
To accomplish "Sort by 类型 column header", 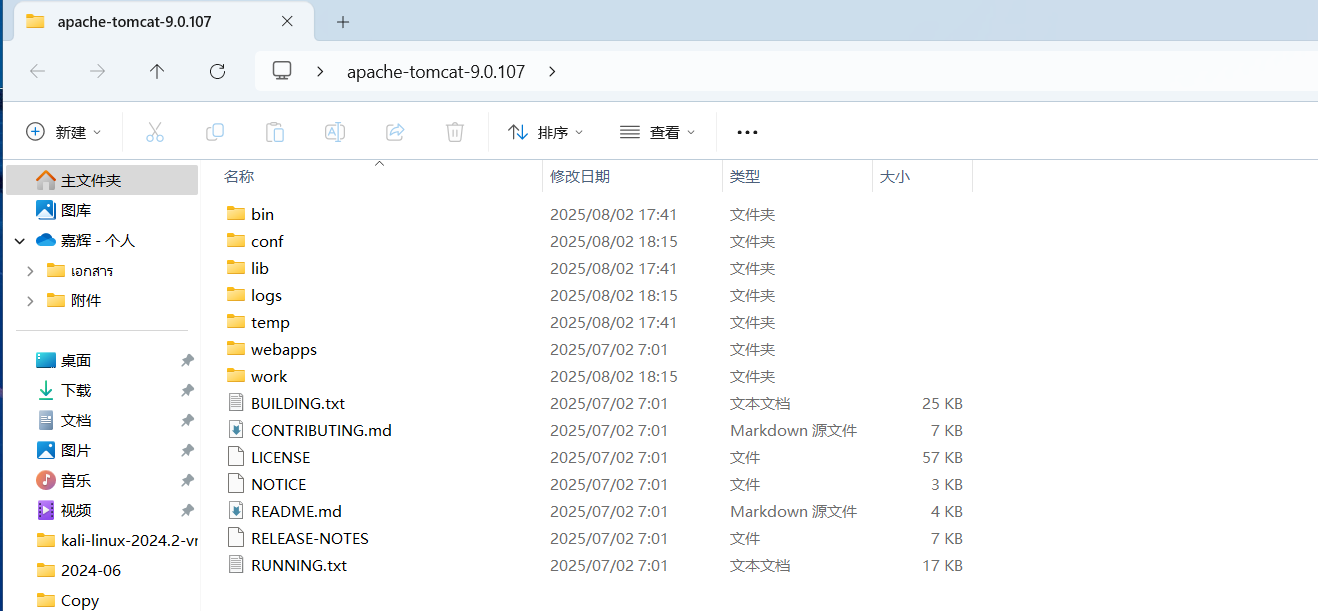I will (x=745, y=176).
